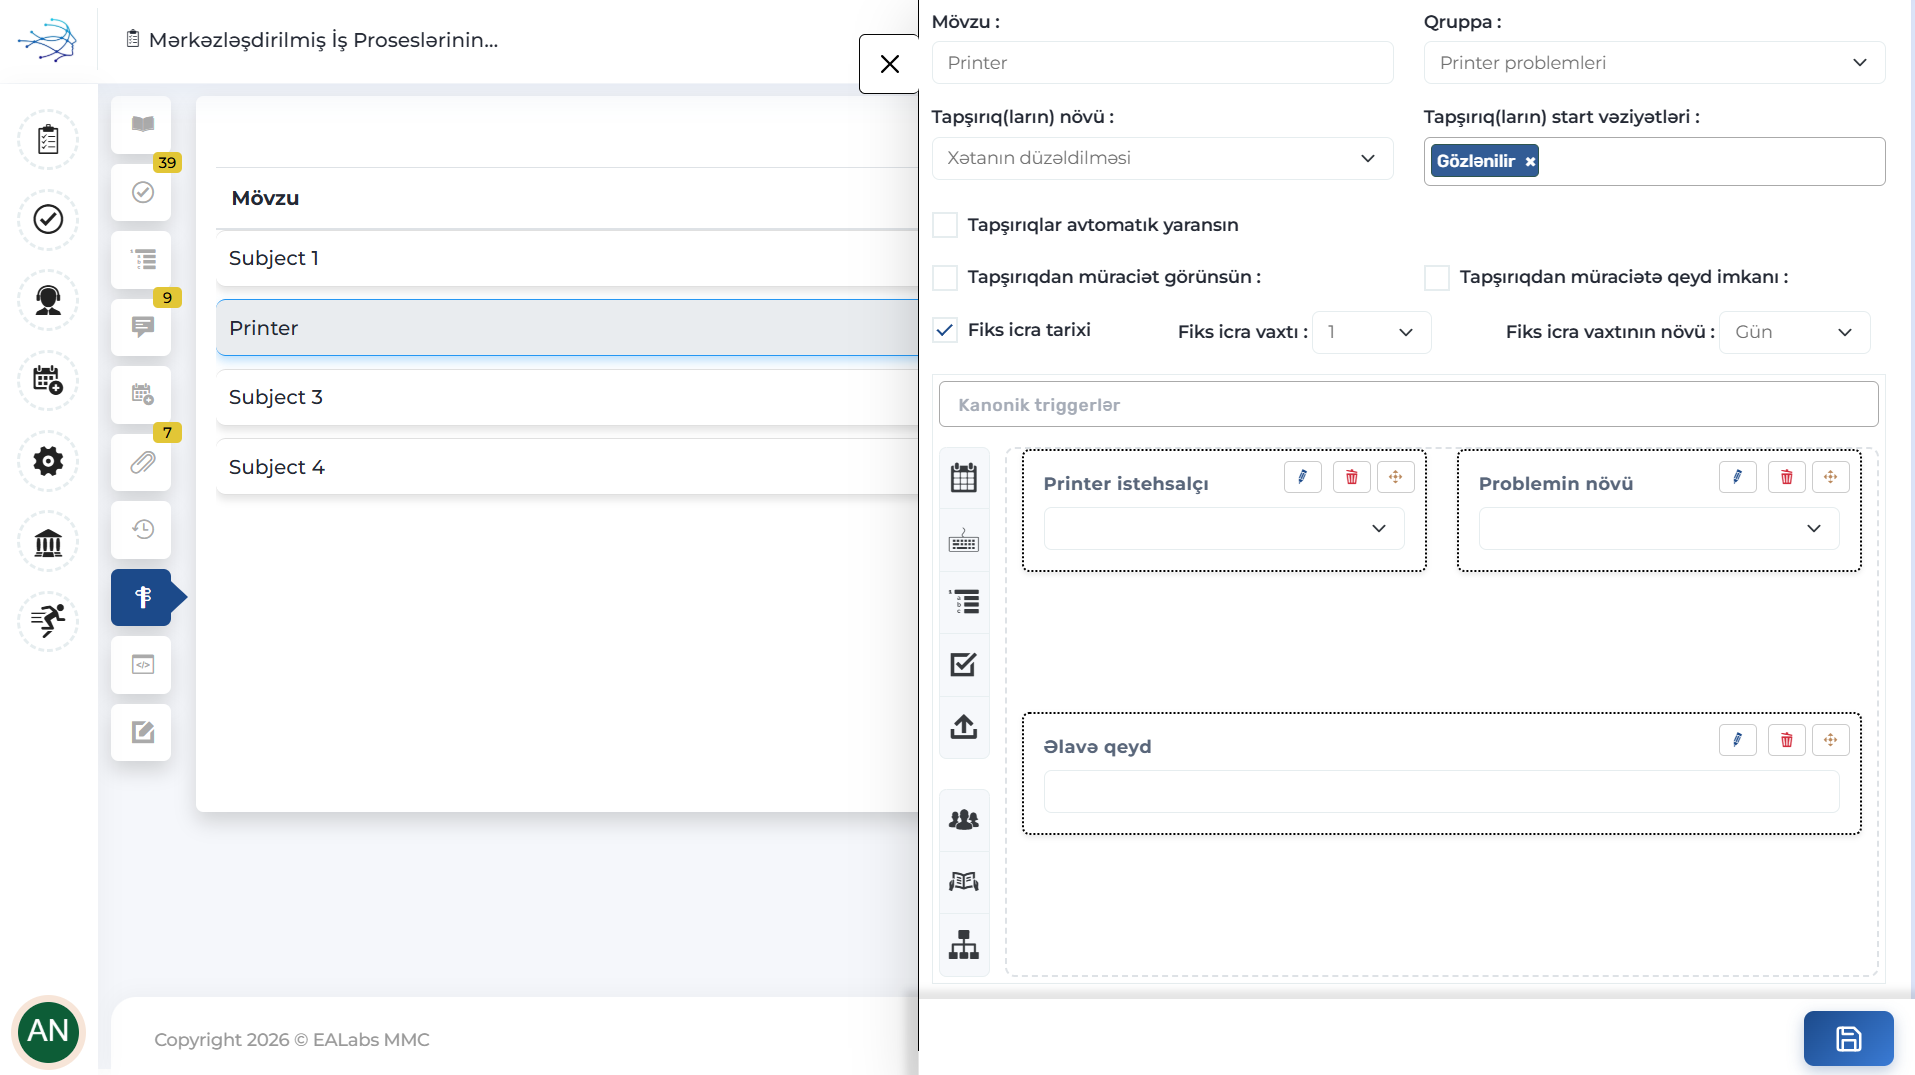Image resolution: width=1915 pixels, height=1075 pixels.
Task: Move the Problemin növü field handle
Action: click(1830, 477)
